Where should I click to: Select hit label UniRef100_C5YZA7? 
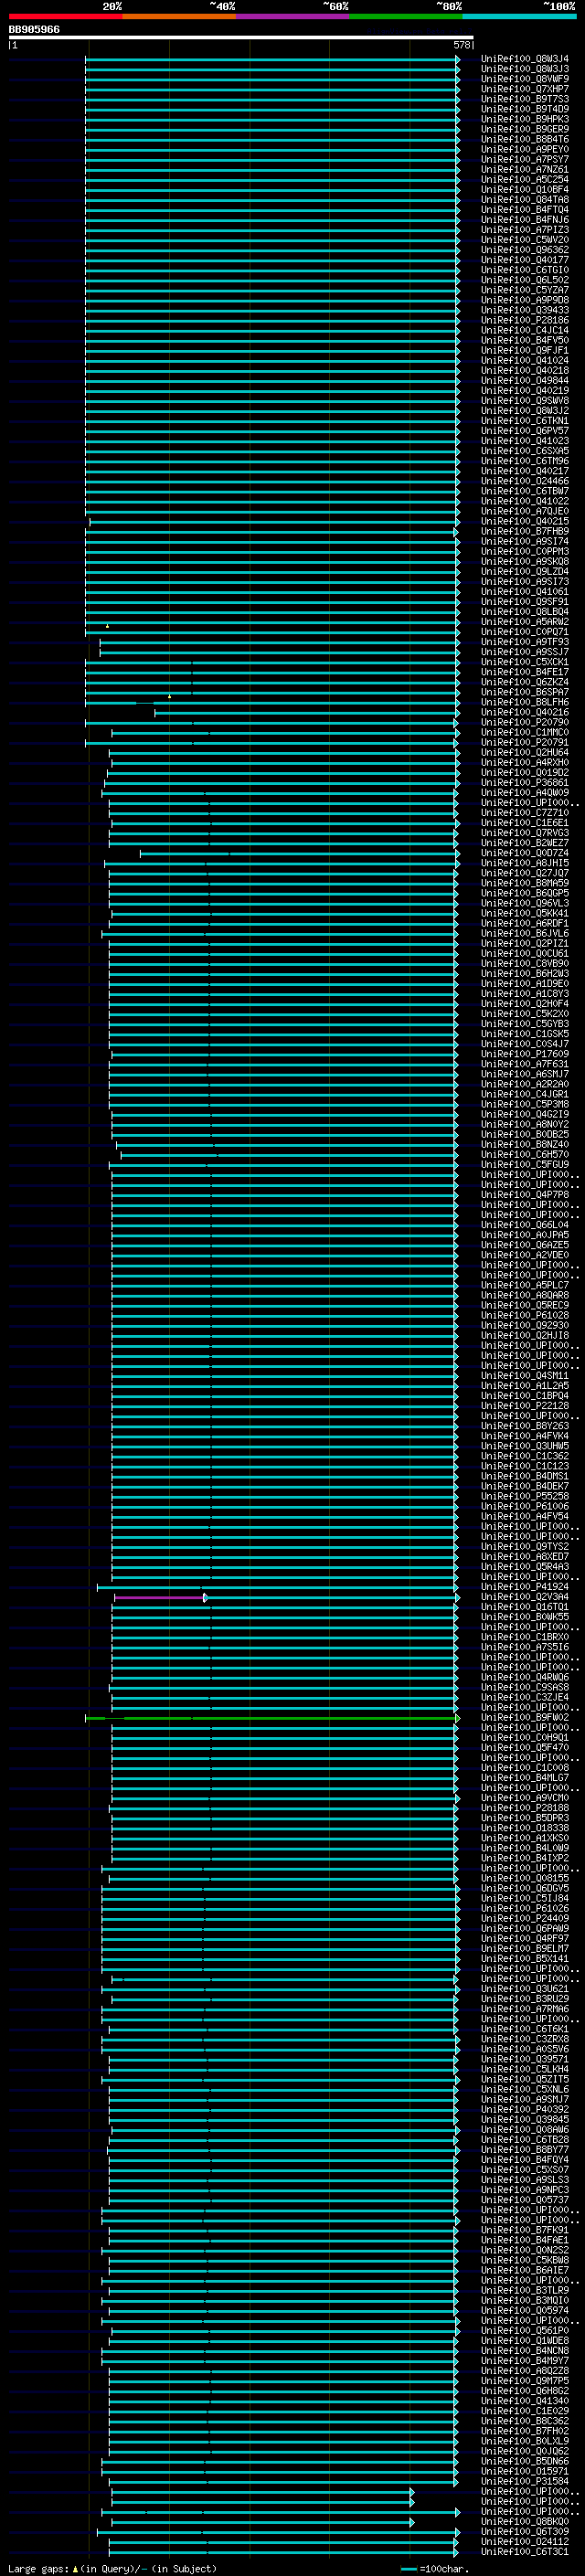(525, 290)
